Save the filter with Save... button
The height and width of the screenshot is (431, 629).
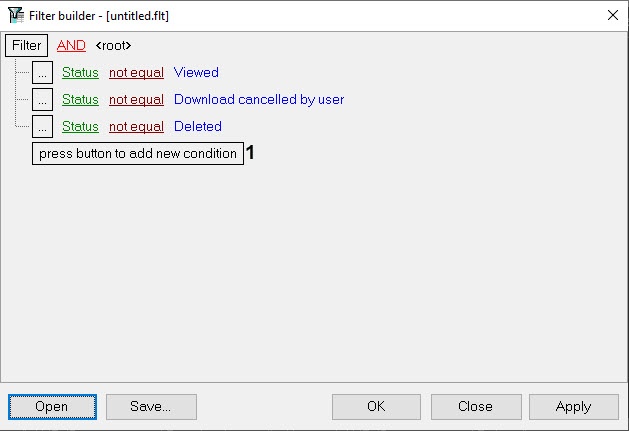(x=151, y=407)
